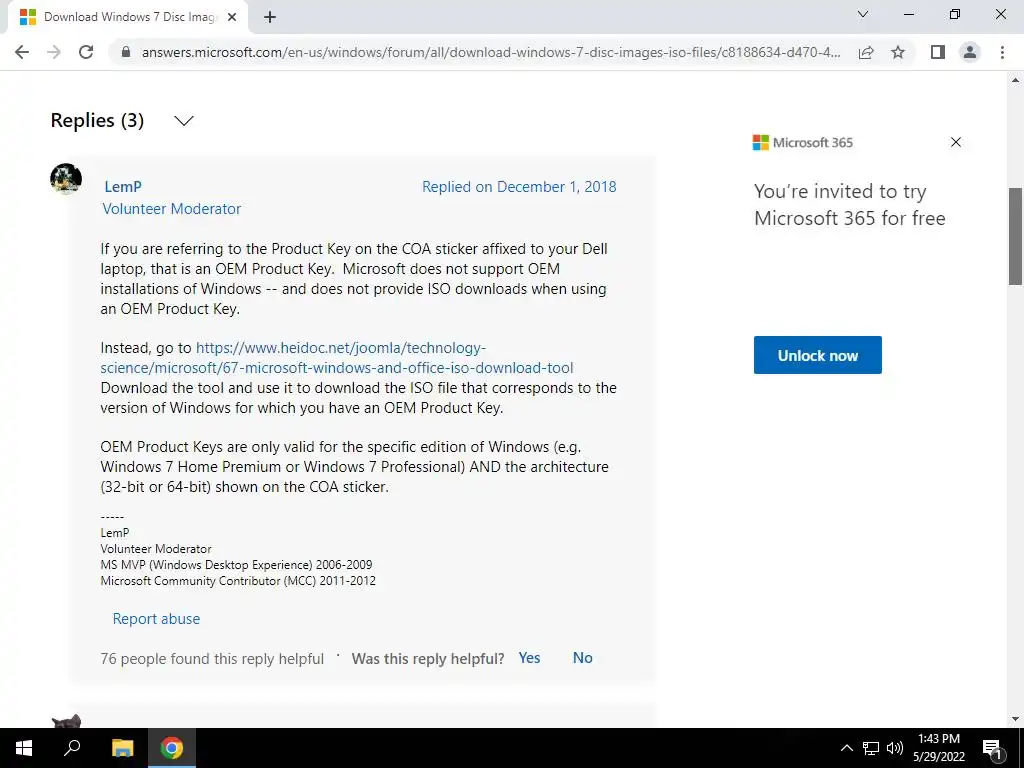
Task: Open Chrome three-dot menu
Action: (x=1002, y=52)
